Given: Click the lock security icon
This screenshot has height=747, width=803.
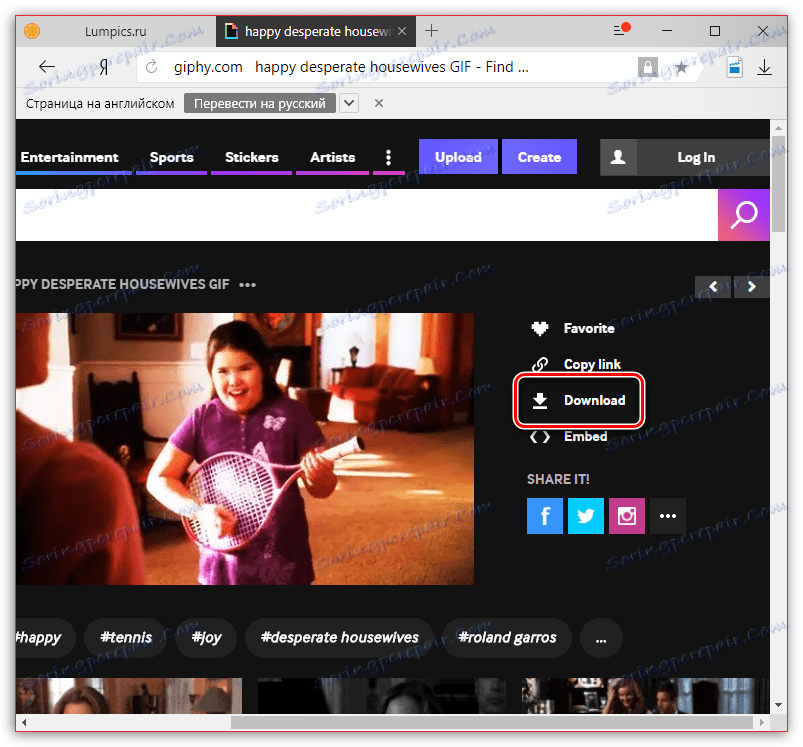Looking at the screenshot, I should [x=647, y=67].
